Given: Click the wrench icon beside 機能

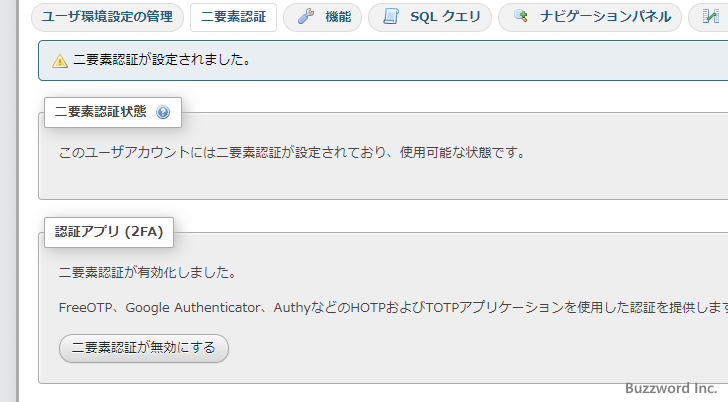Looking at the screenshot, I should click(306, 17).
